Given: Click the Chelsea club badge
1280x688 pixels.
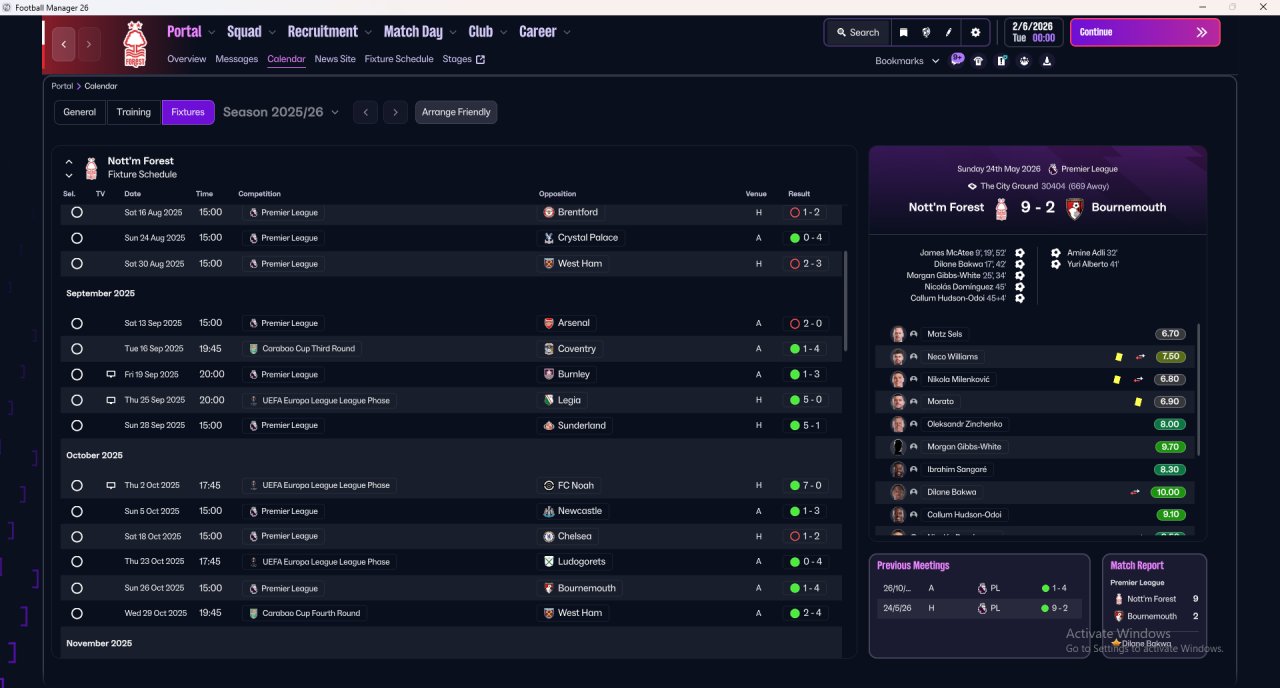Looking at the screenshot, I should (548, 536).
